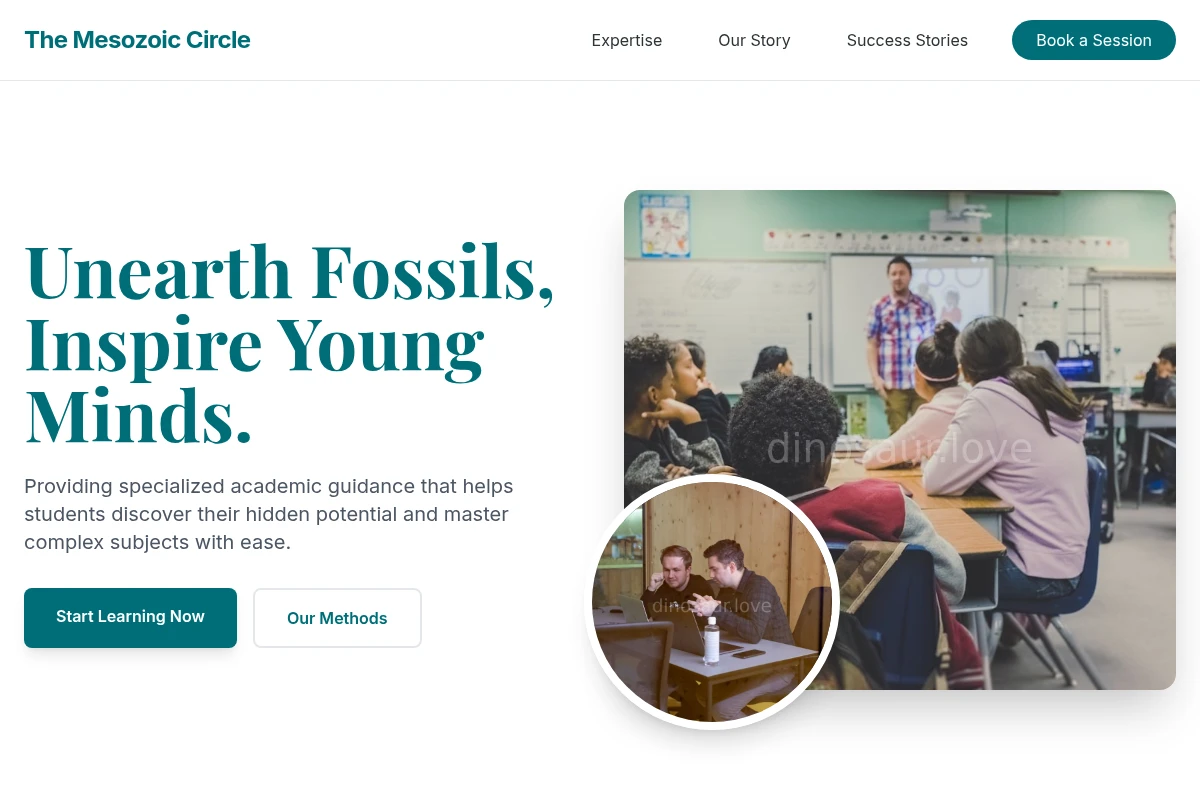Open the Expertise nav link
The height and width of the screenshot is (800, 1200).
point(627,40)
